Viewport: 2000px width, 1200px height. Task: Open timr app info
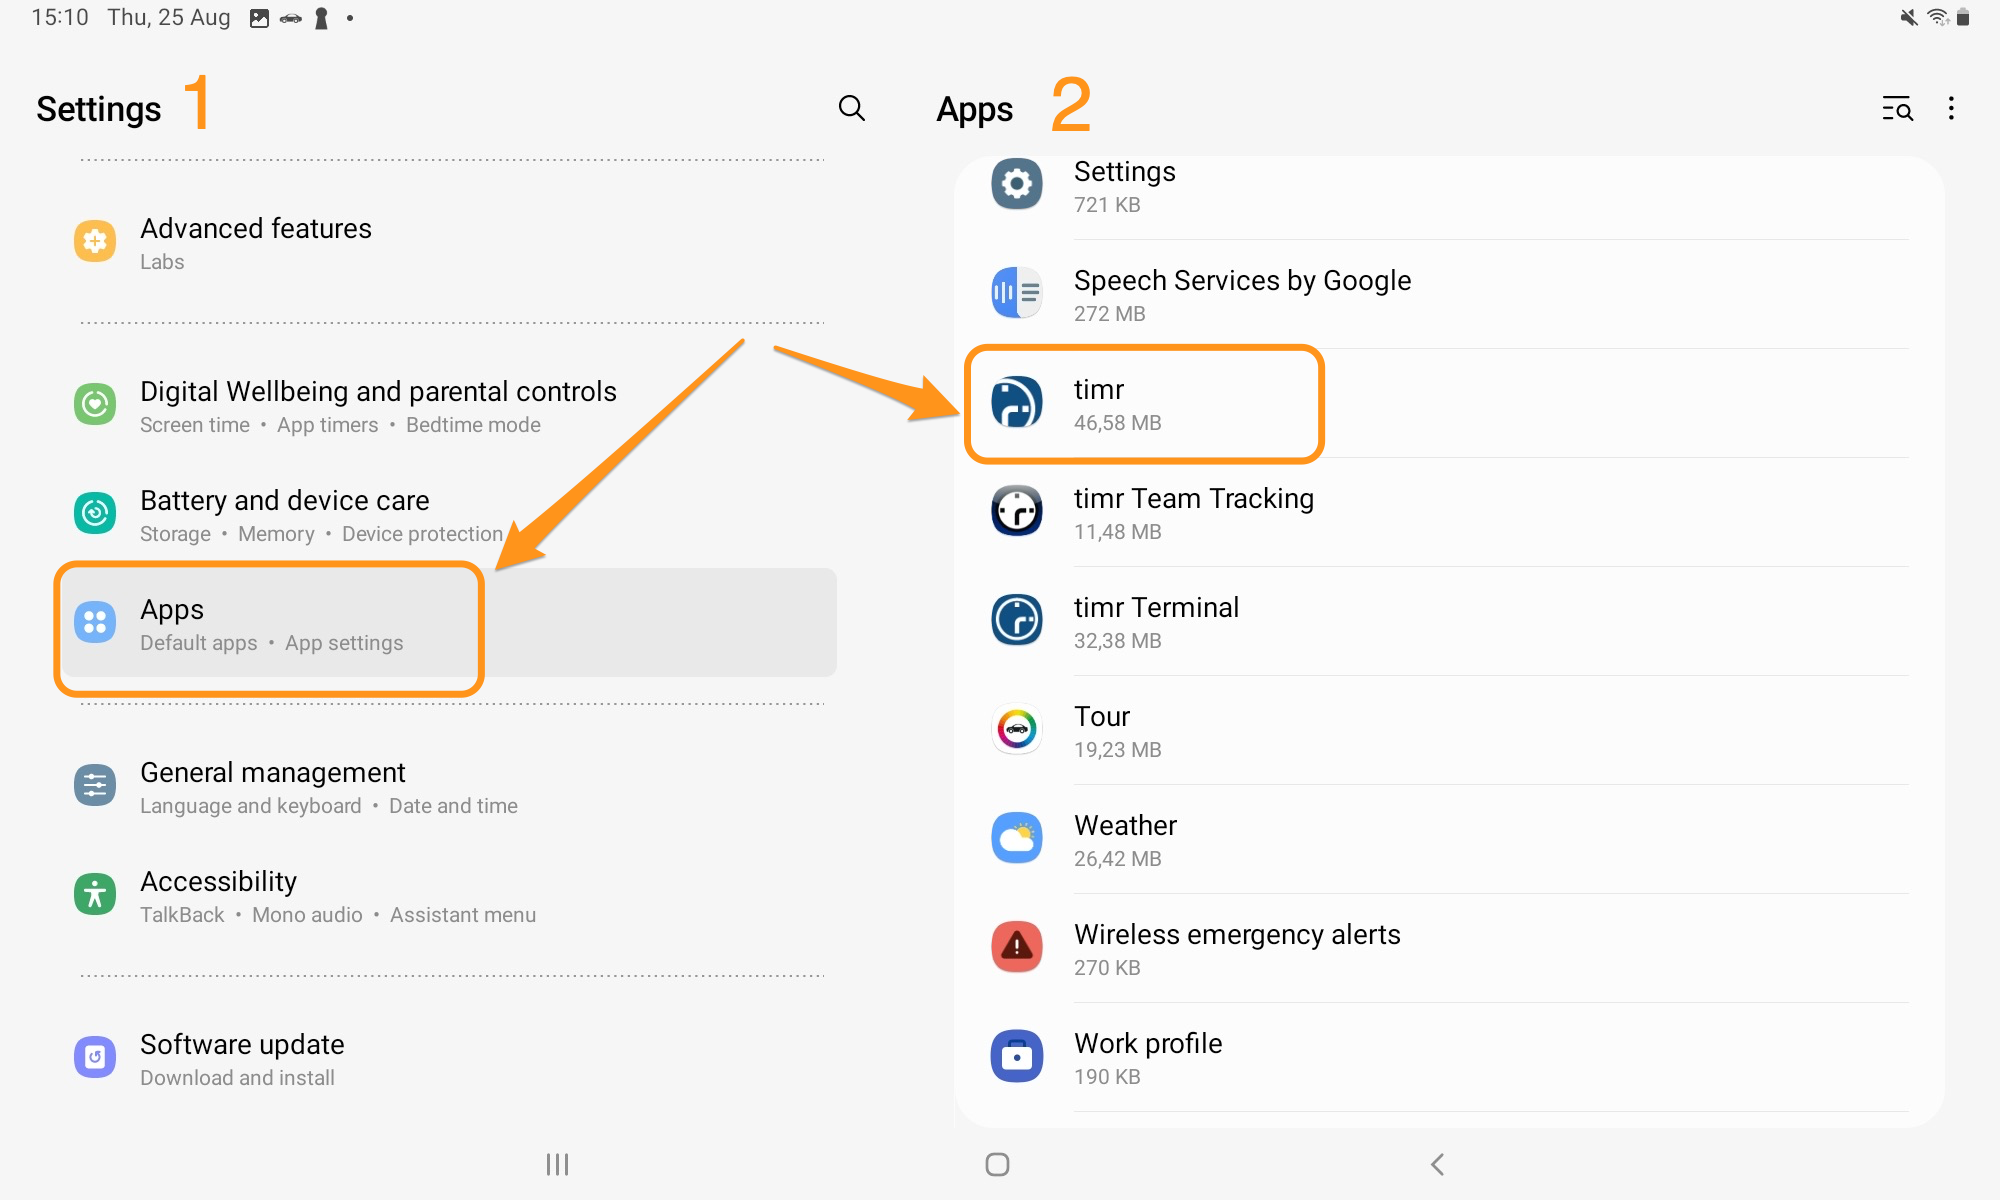point(1450,403)
